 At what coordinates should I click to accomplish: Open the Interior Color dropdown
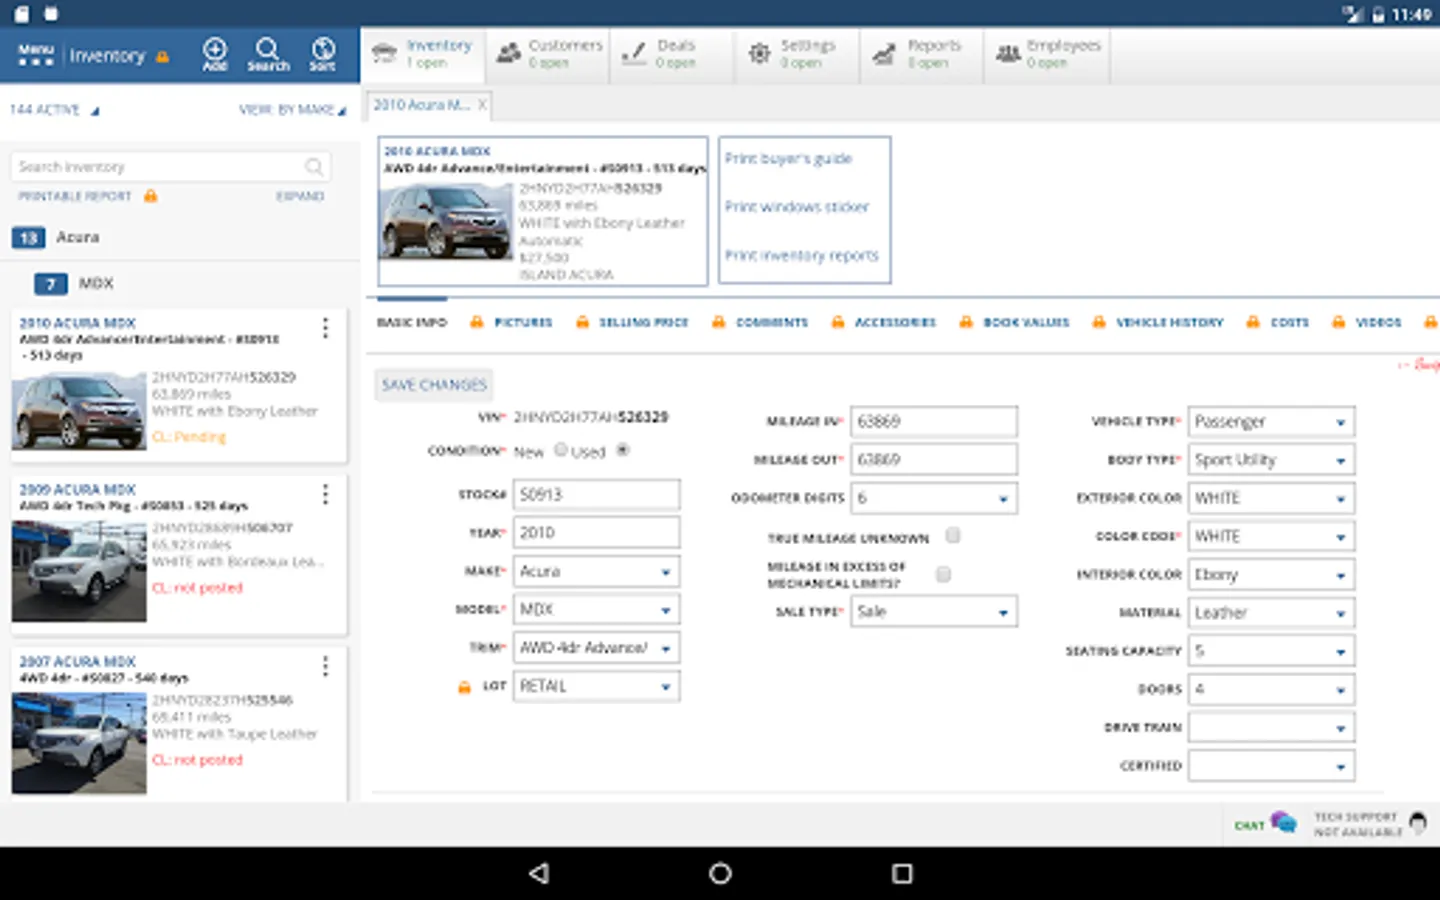click(1271, 574)
